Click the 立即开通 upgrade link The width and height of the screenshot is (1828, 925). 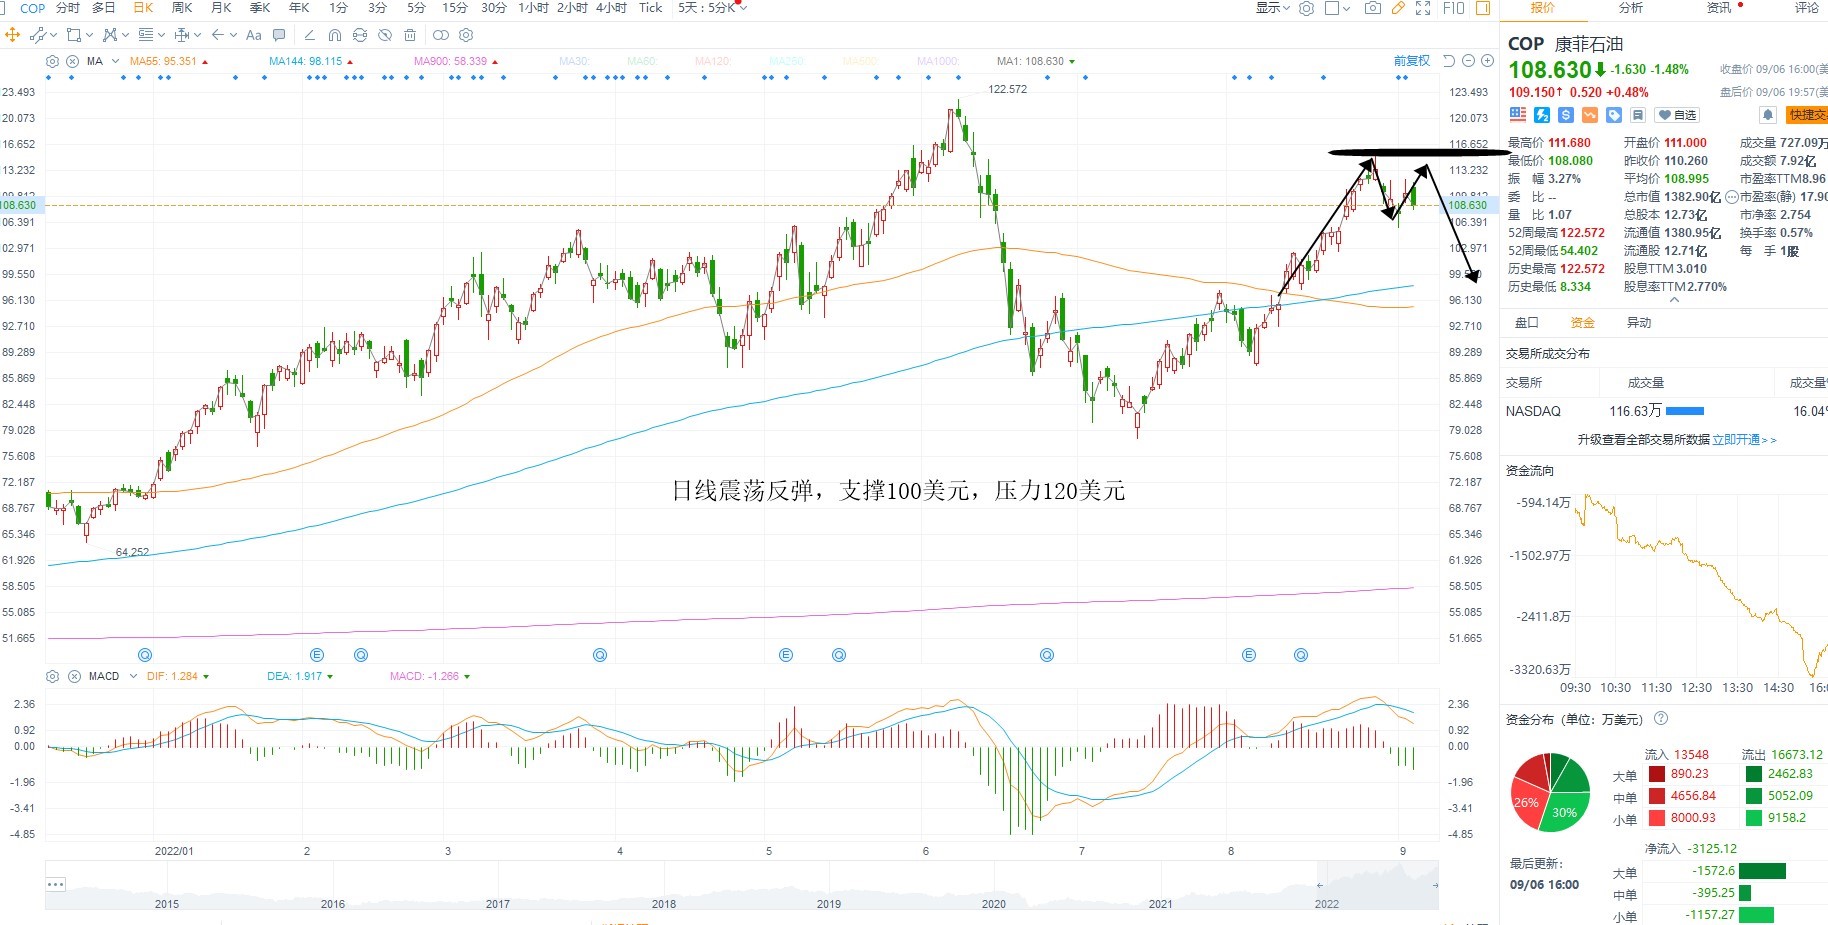pos(1744,440)
